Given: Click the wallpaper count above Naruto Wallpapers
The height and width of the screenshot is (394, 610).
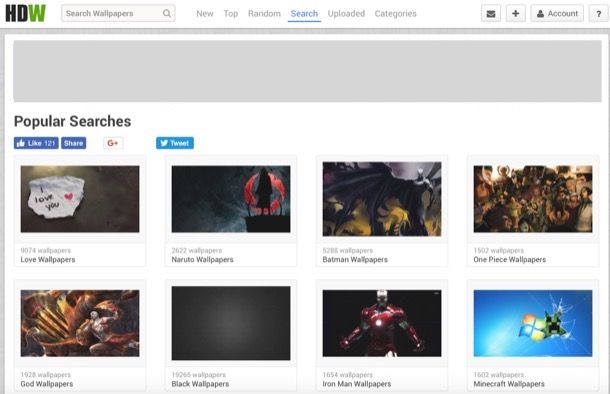Looking at the screenshot, I should click(x=196, y=250).
